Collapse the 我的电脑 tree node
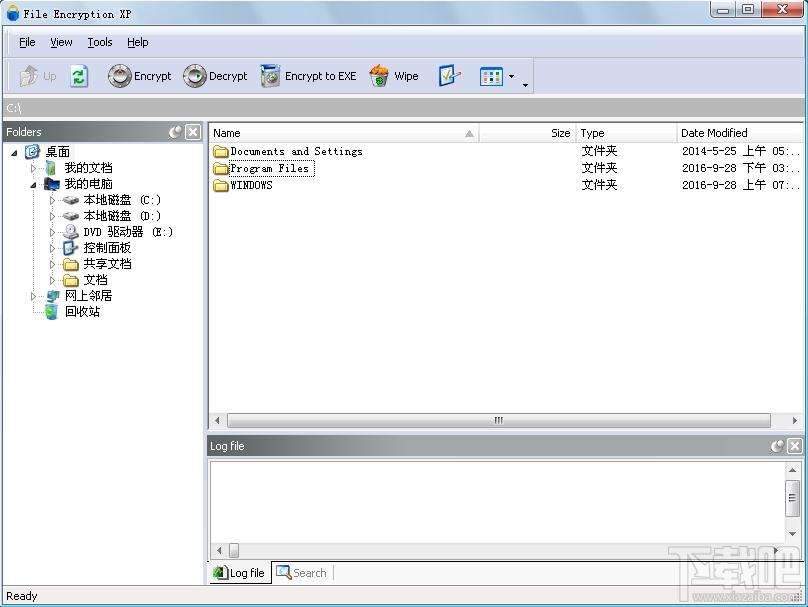The width and height of the screenshot is (808, 607). click(33, 184)
